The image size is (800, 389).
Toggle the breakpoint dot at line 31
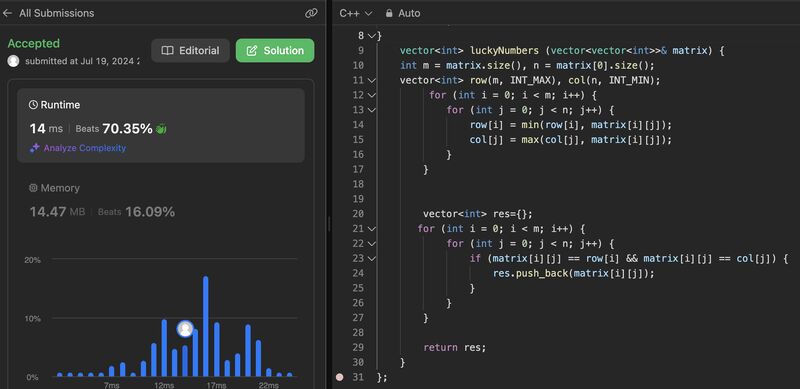(340, 377)
